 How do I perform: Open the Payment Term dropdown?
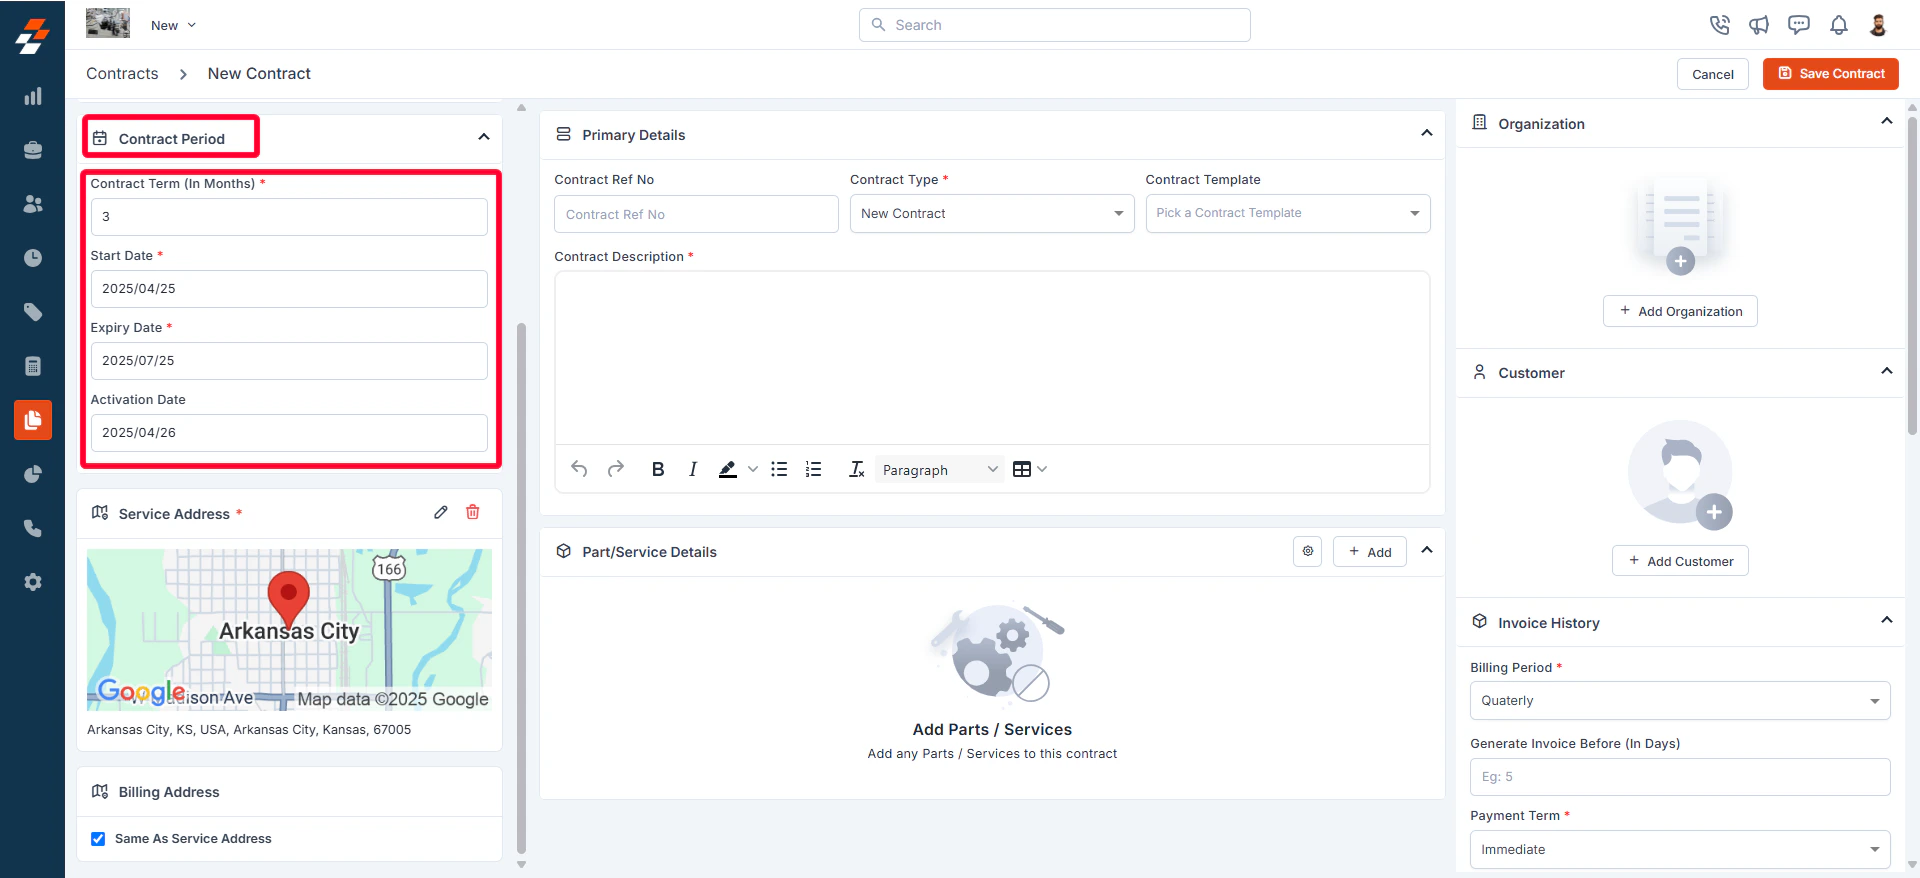(1680, 849)
